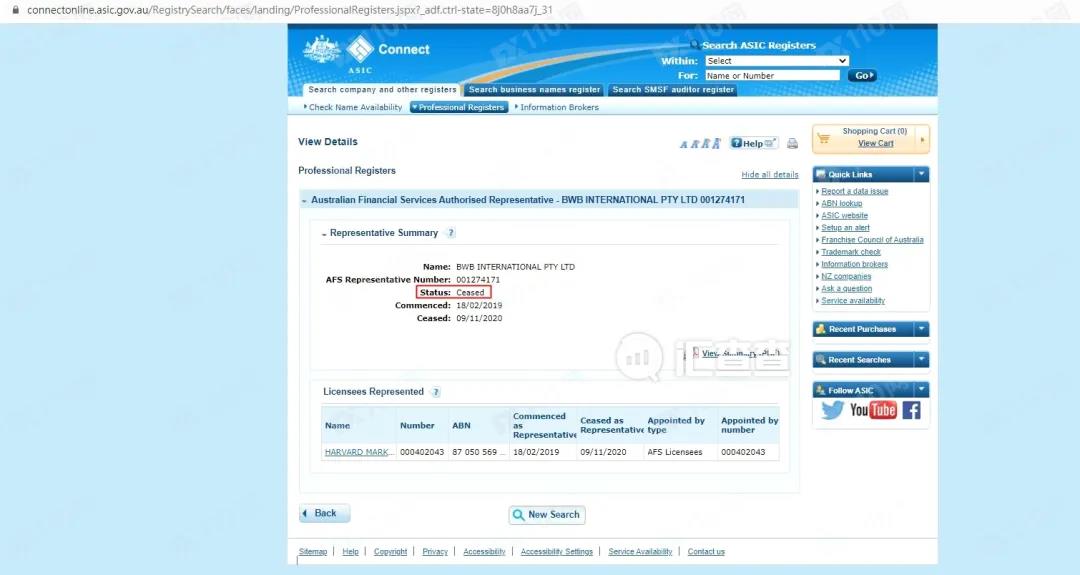1080x575 pixels.
Task: Collapse the Australian Financial Services Authorised Representative section
Action: [x=304, y=200]
